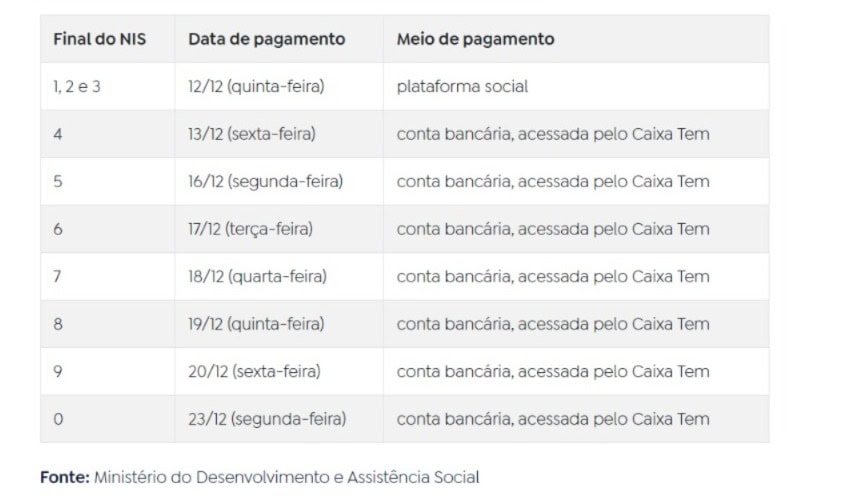Image resolution: width=841 pixels, height=496 pixels.
Task: Select Ministério do Desenvolvimento e Assistência Social text
Action: pyautogui.click(x=286, y=477)
